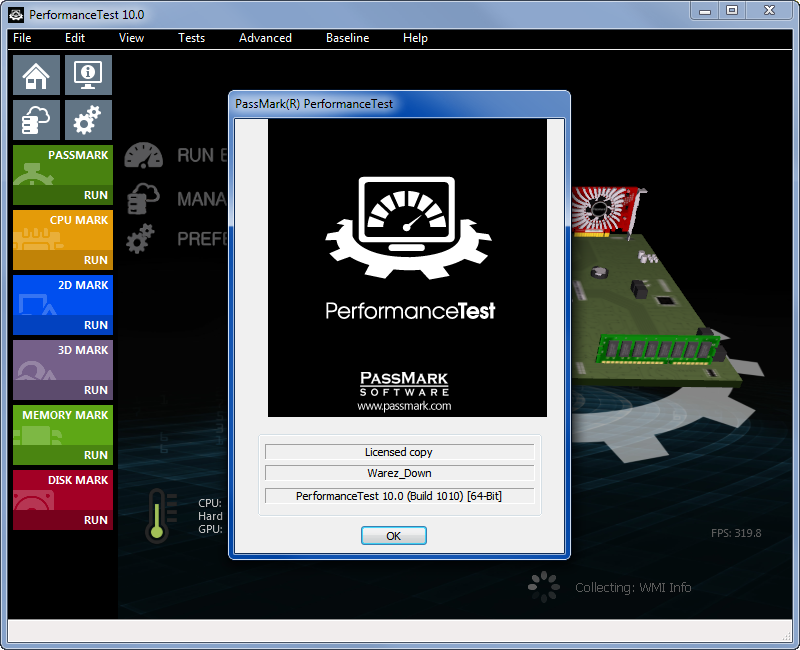Open the File menu

(22, 38)
